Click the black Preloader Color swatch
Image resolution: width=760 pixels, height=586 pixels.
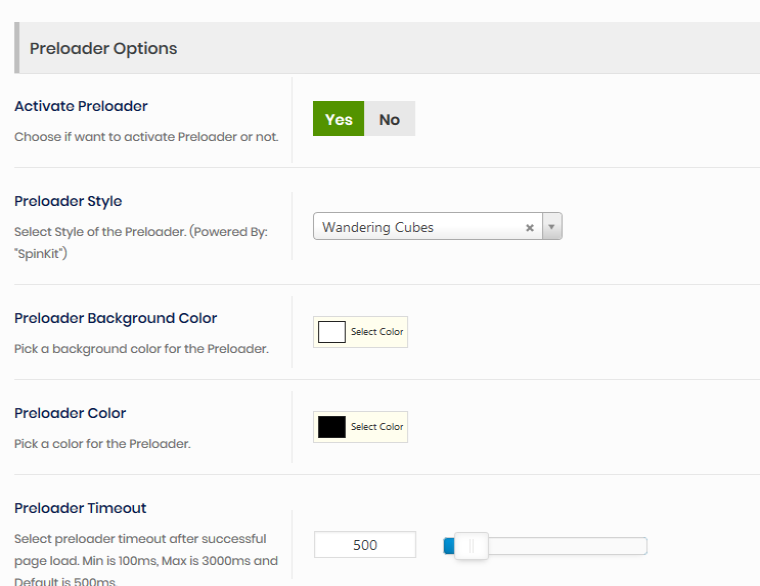tap(331, 427)
